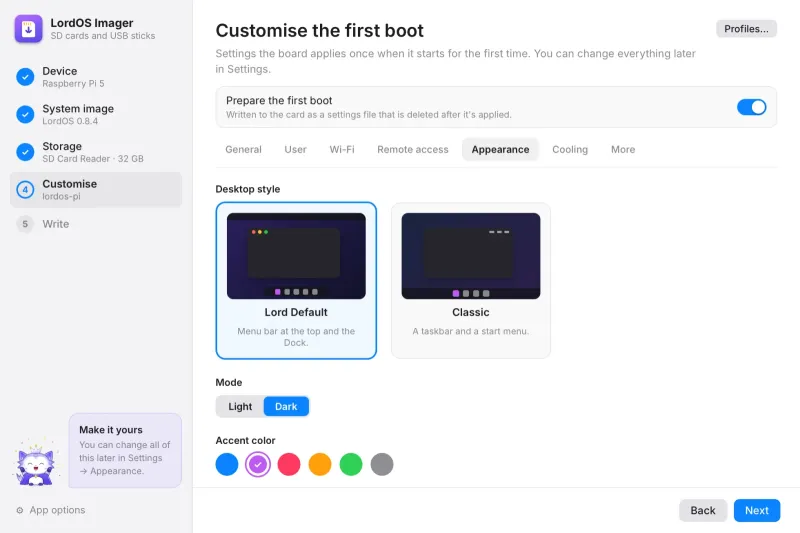
Task: Choose the gray accent color
Action: click(x=382, y=465)
